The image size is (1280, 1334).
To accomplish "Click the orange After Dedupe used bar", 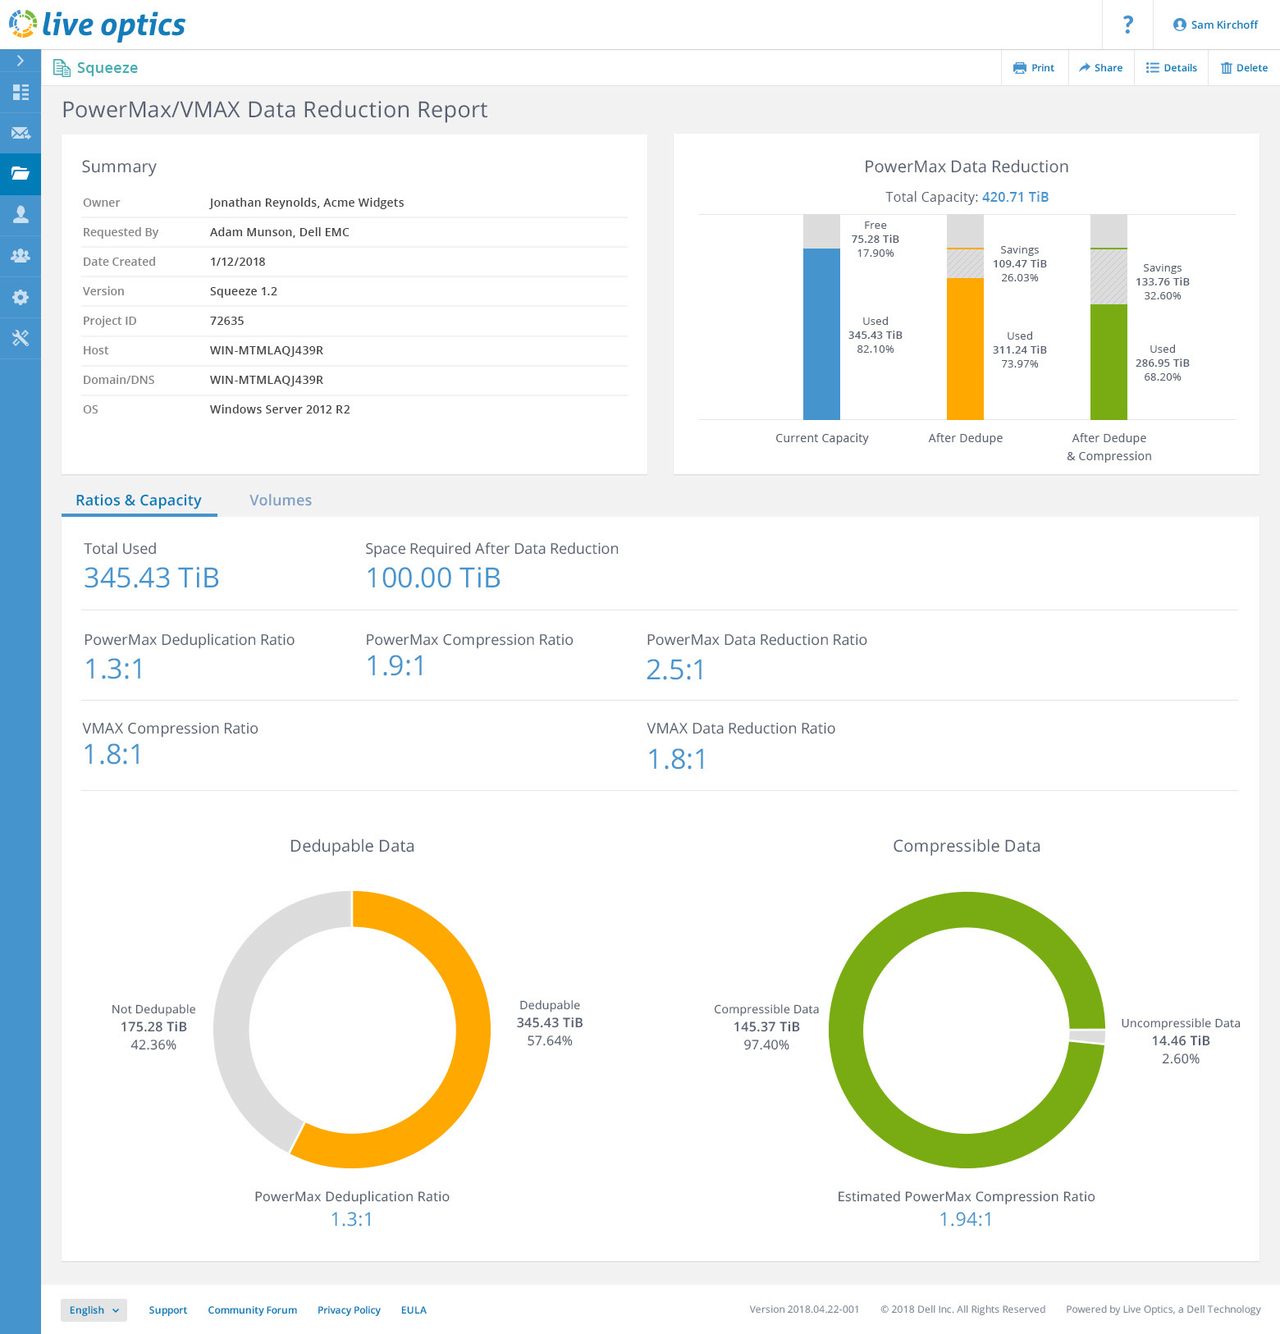I will (965, 349).
